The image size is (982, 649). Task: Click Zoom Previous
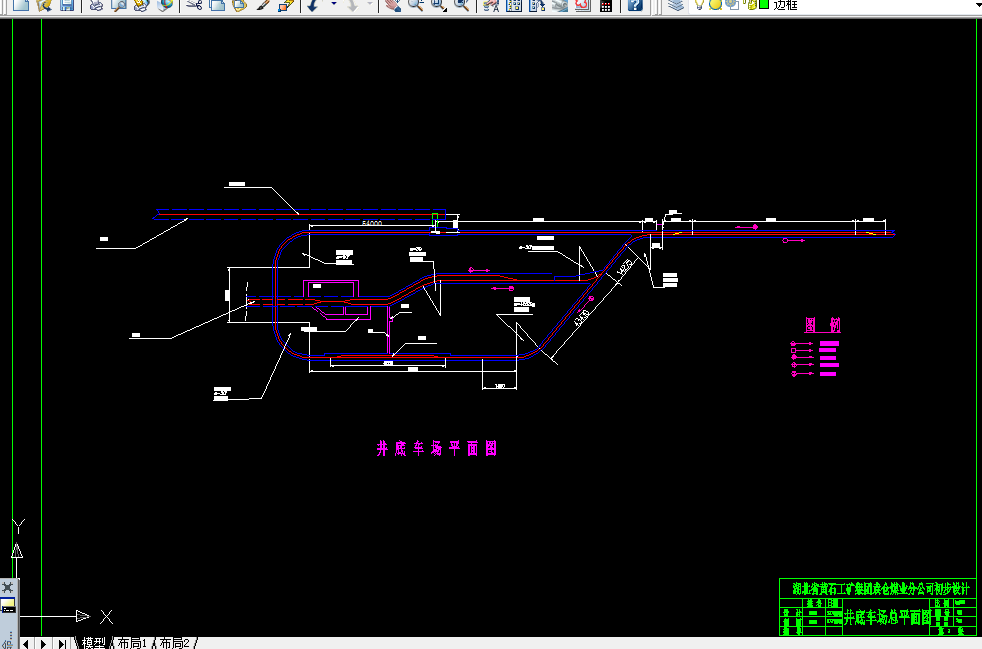[x=462, y=5]
